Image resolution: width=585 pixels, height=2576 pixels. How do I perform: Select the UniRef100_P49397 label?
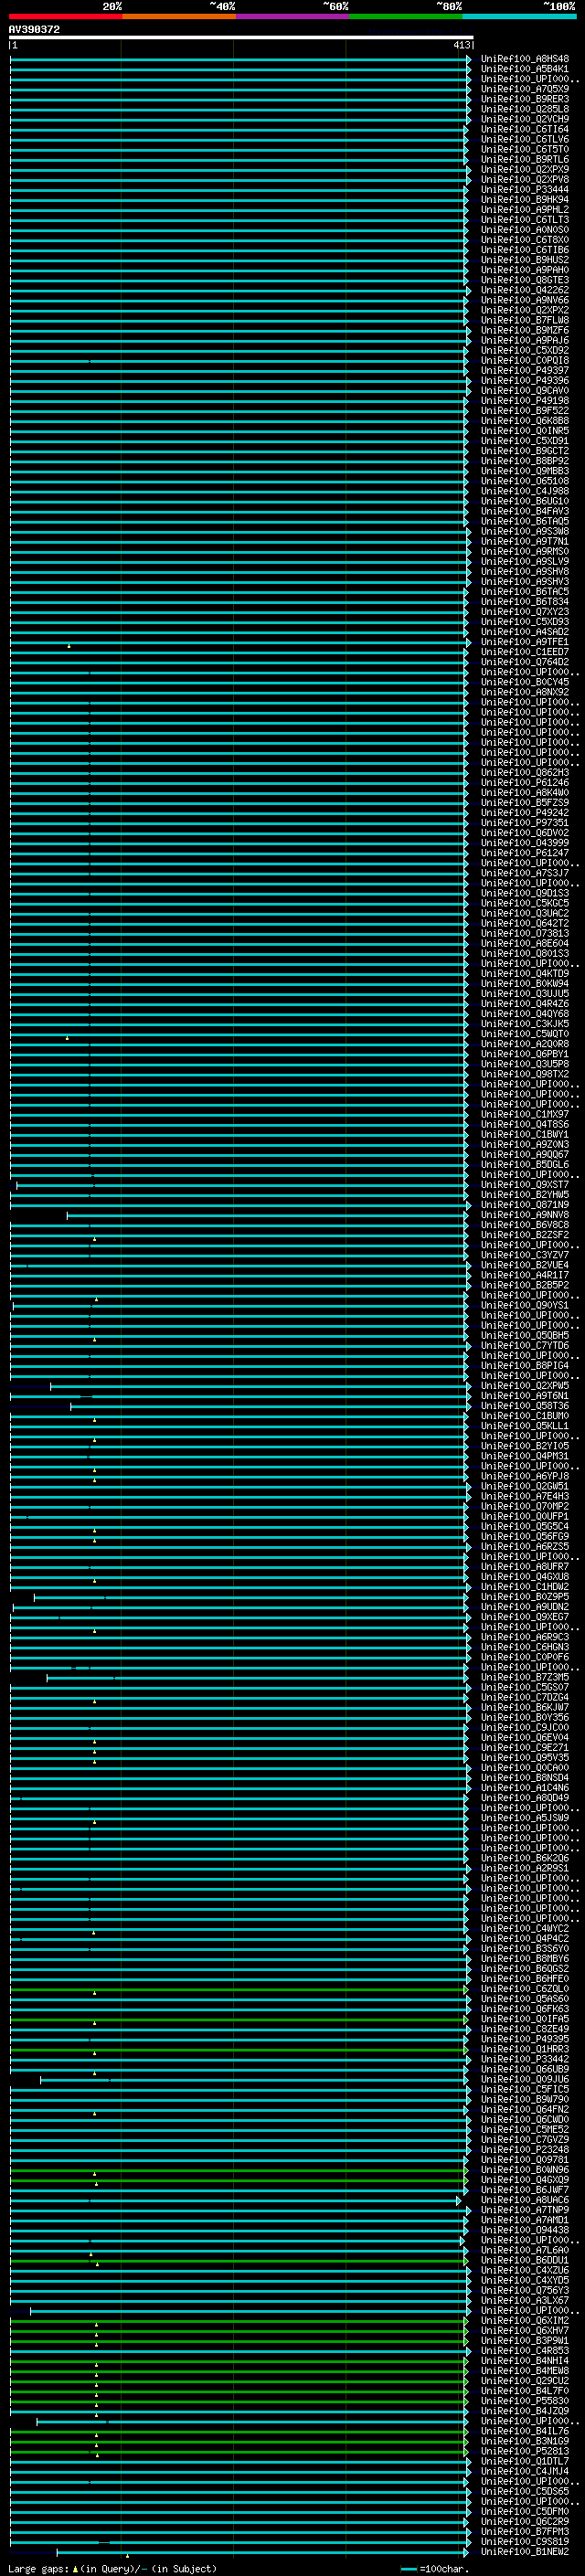tap(525, 370)
